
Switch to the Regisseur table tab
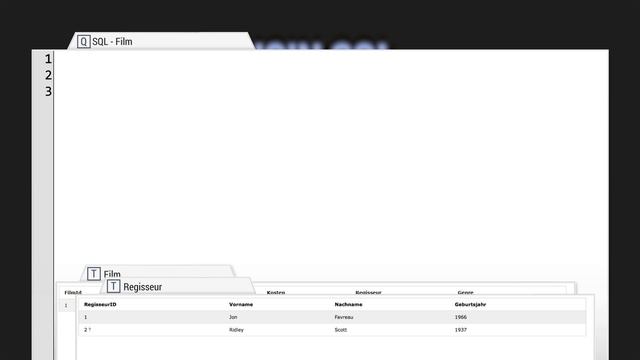tap(178, 286)
